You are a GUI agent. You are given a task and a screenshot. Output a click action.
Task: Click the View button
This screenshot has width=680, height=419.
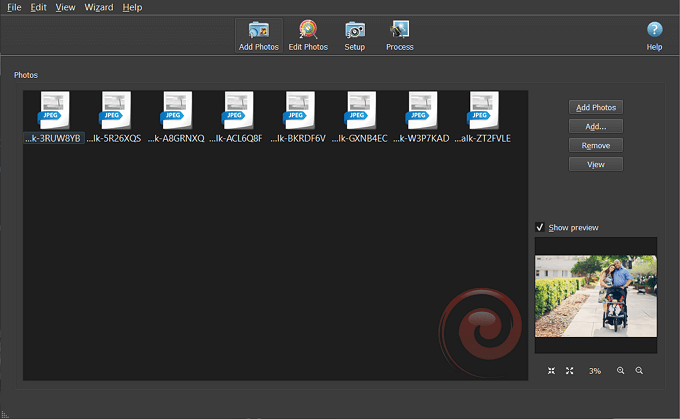tap(596, 164)
